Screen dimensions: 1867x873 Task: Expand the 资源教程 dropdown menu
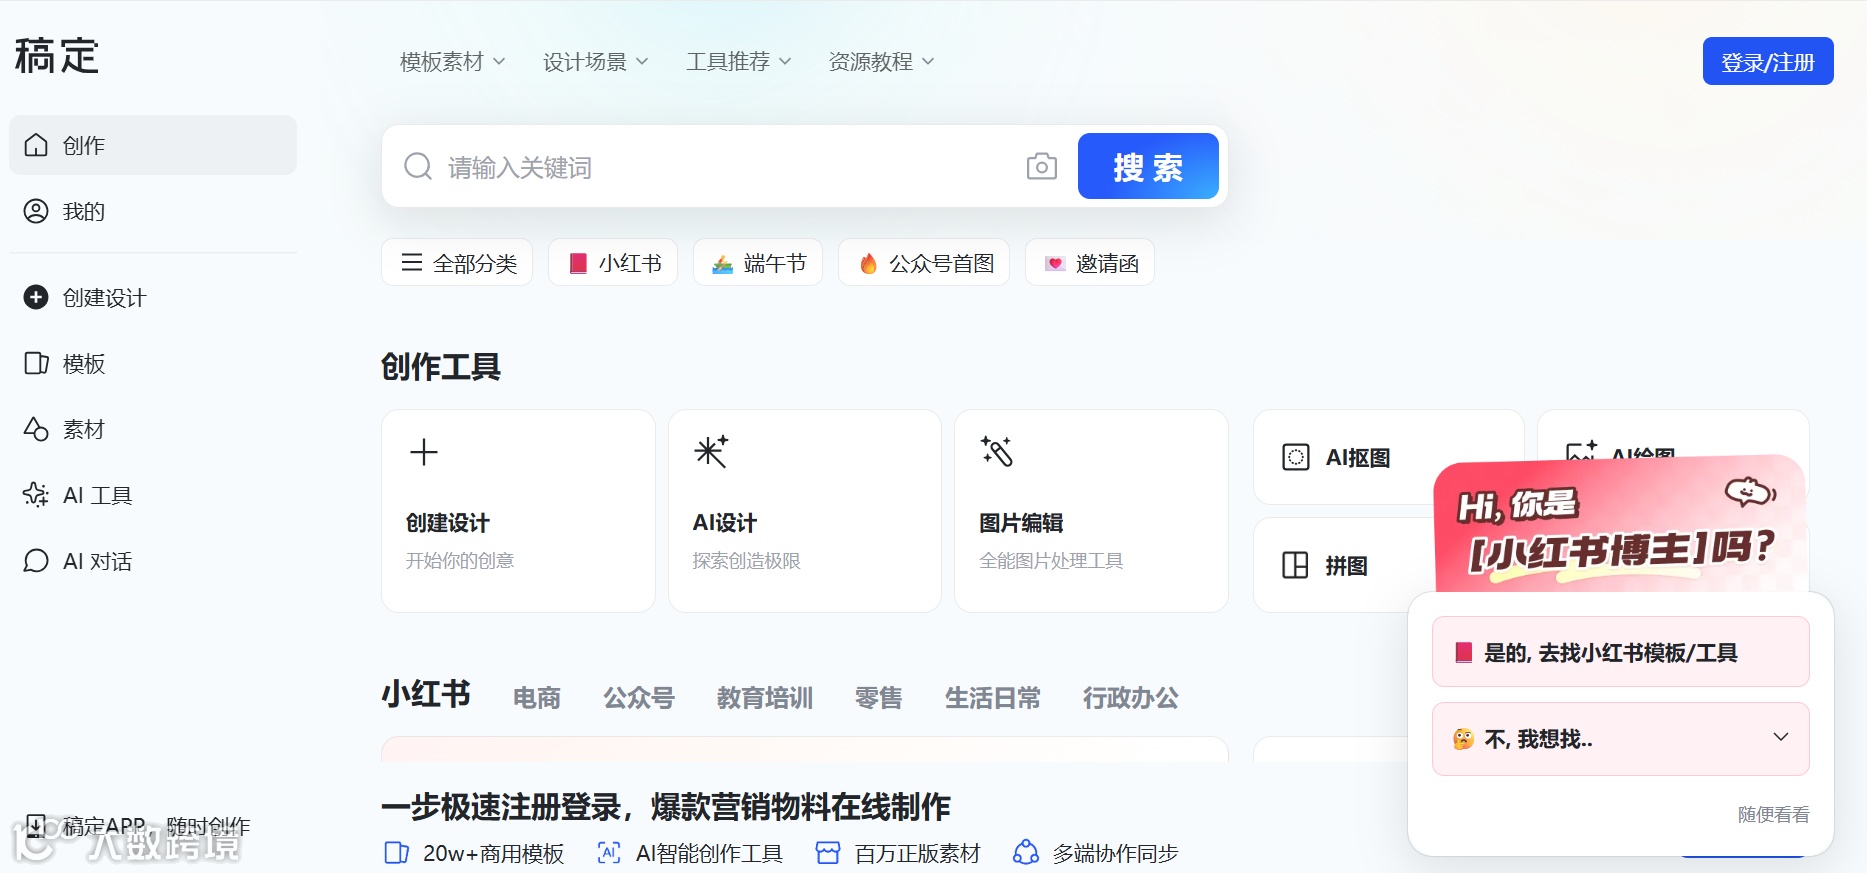(x=882, y=62)
